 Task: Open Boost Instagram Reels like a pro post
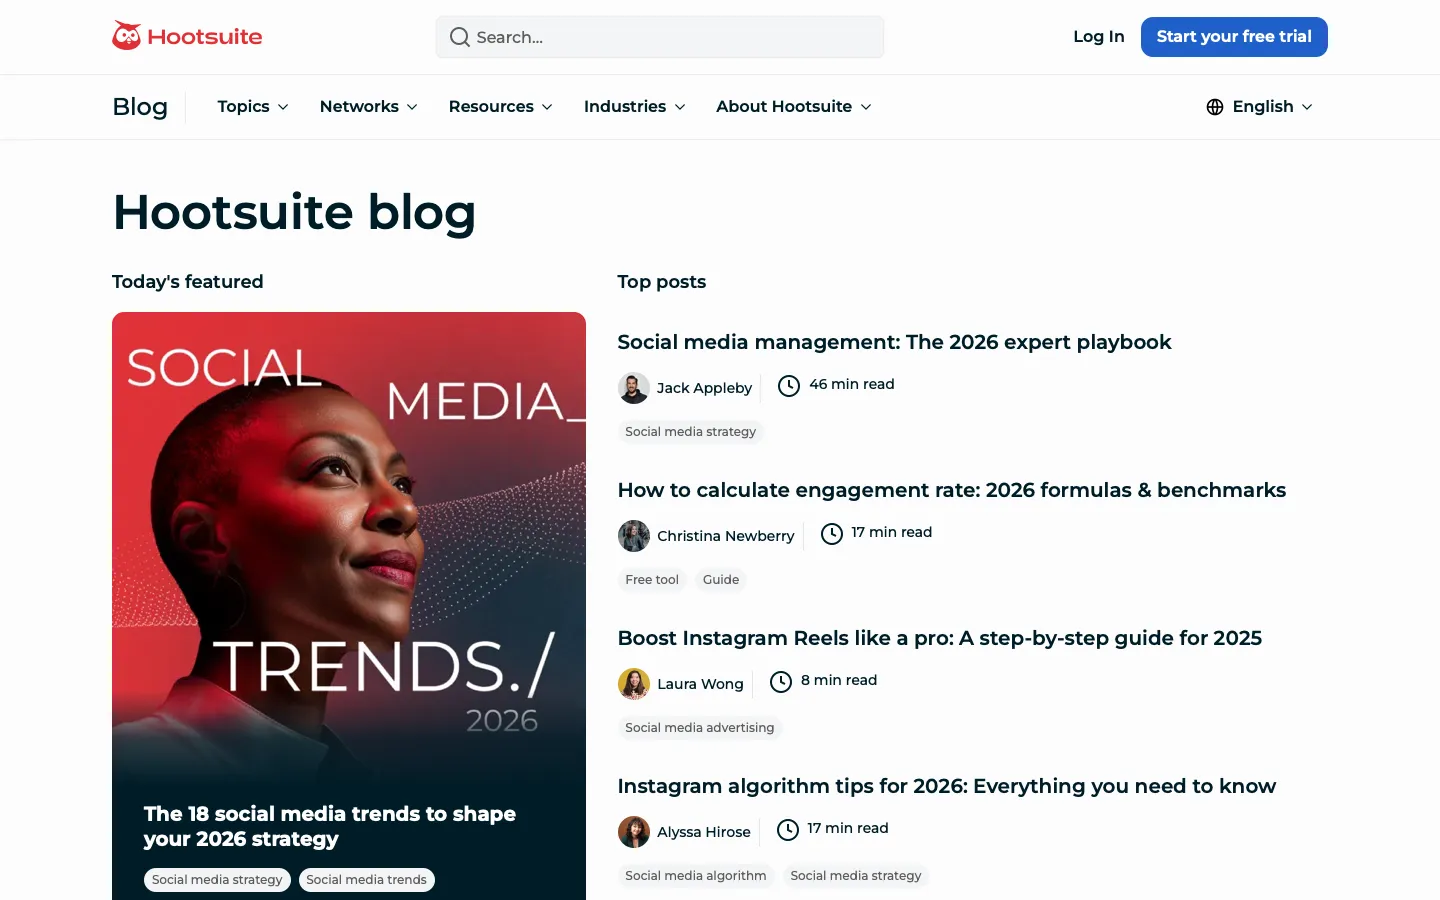[x=940, y=638]
